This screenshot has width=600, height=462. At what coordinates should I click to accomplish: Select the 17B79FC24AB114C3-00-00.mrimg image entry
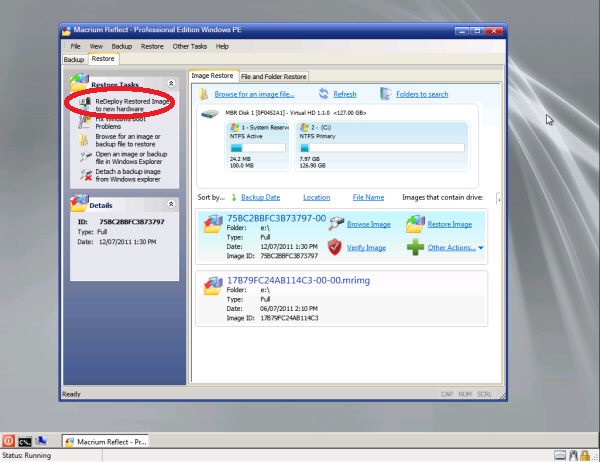pos(341,299)
